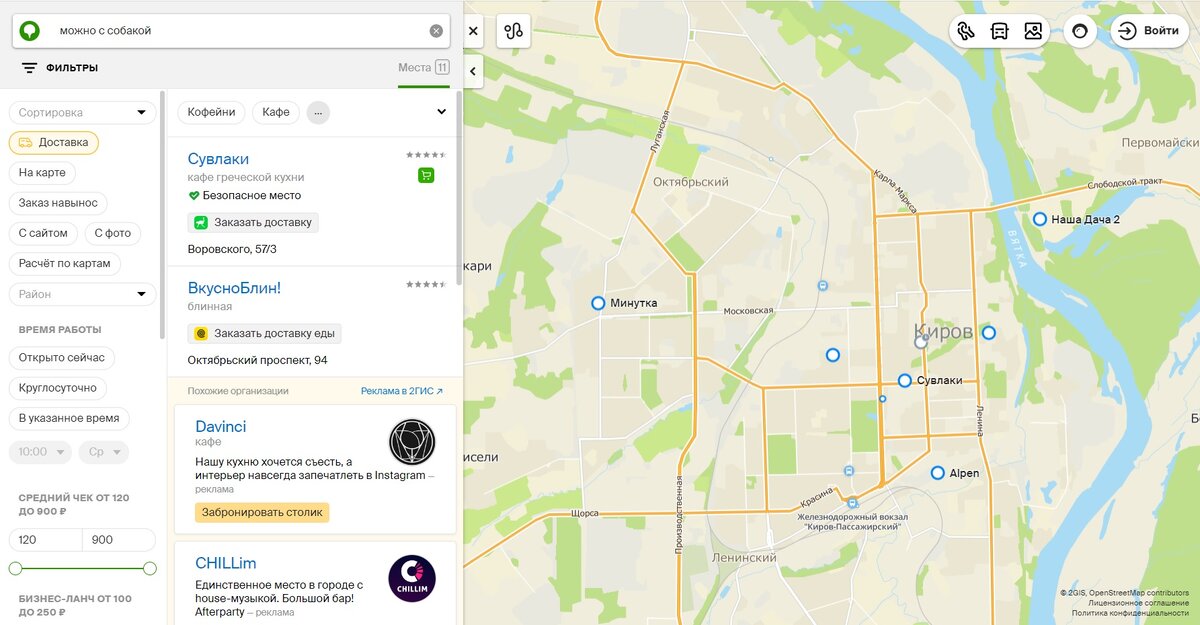1200x625 pixels.
Task: Open the Сувлаки listing title
Action: tap(218, 159)
